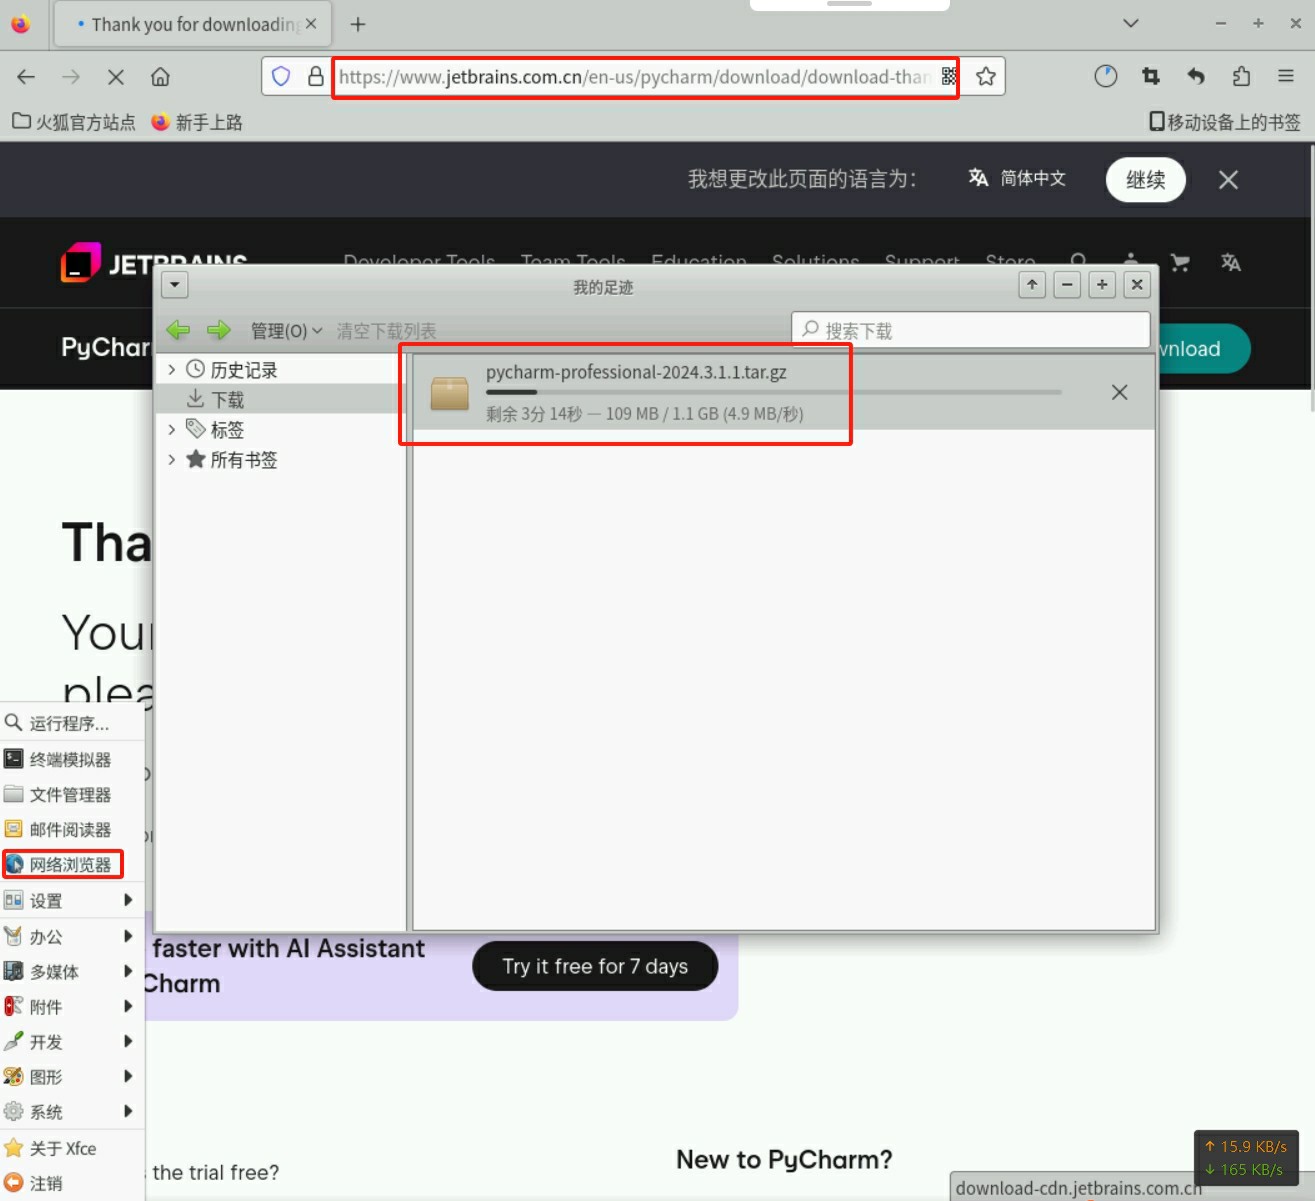
Task: Click 'Try it free for 7 days' button
Action: pos(595,966)
